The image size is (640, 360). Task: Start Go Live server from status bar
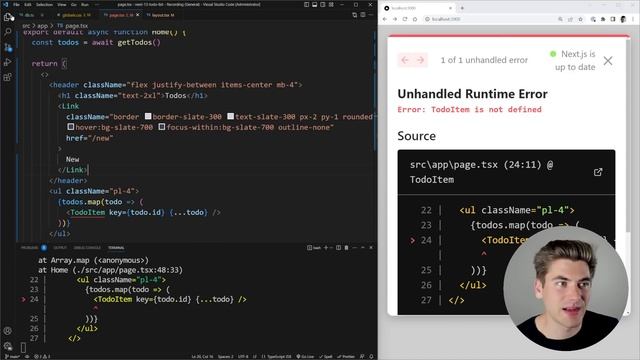305,357
